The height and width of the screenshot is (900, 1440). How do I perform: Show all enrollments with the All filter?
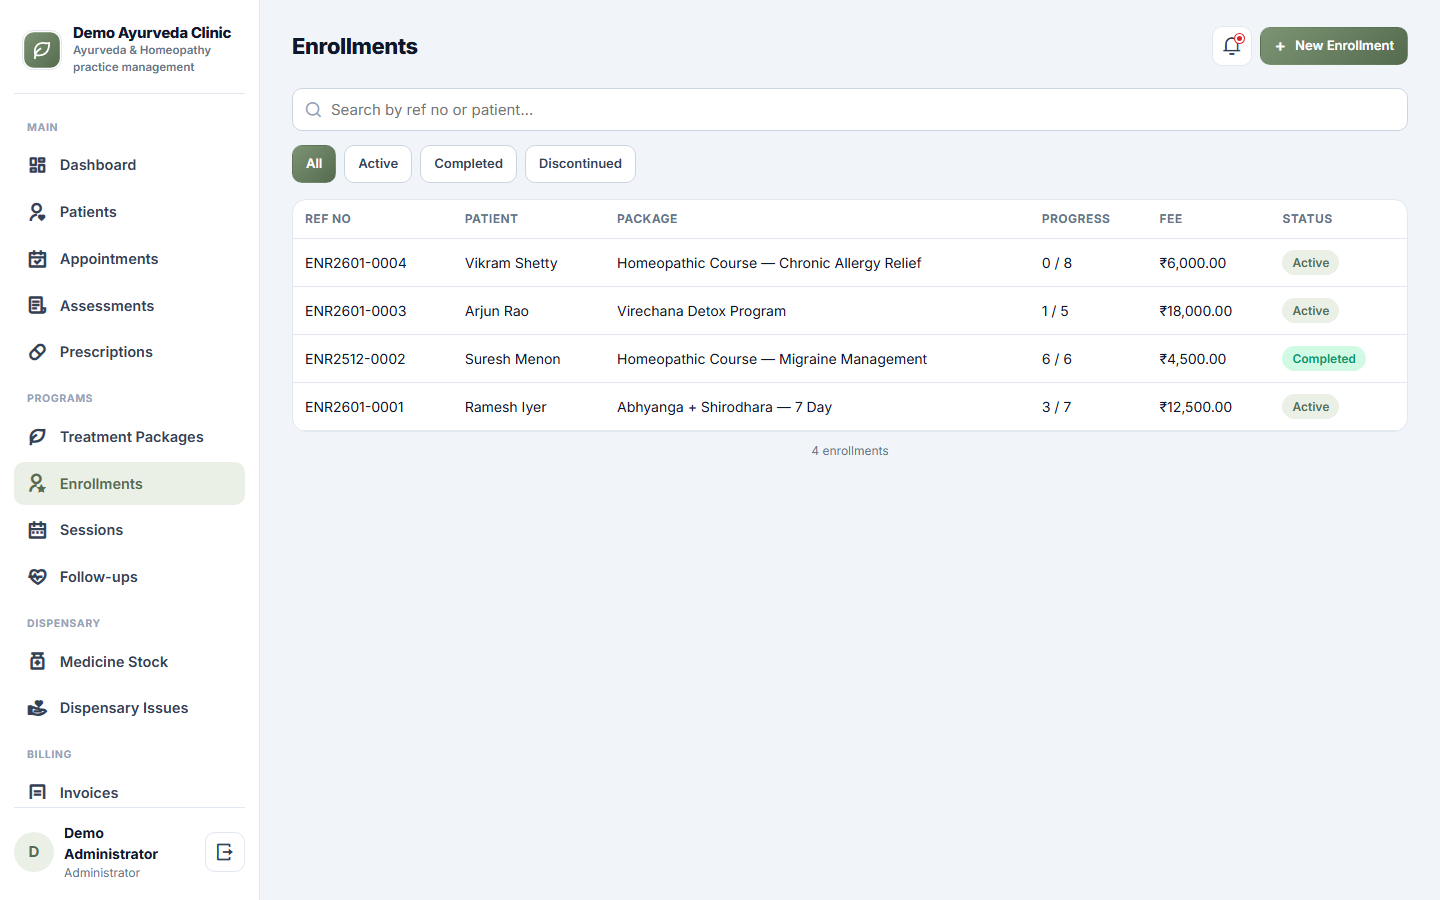[314, 164]
